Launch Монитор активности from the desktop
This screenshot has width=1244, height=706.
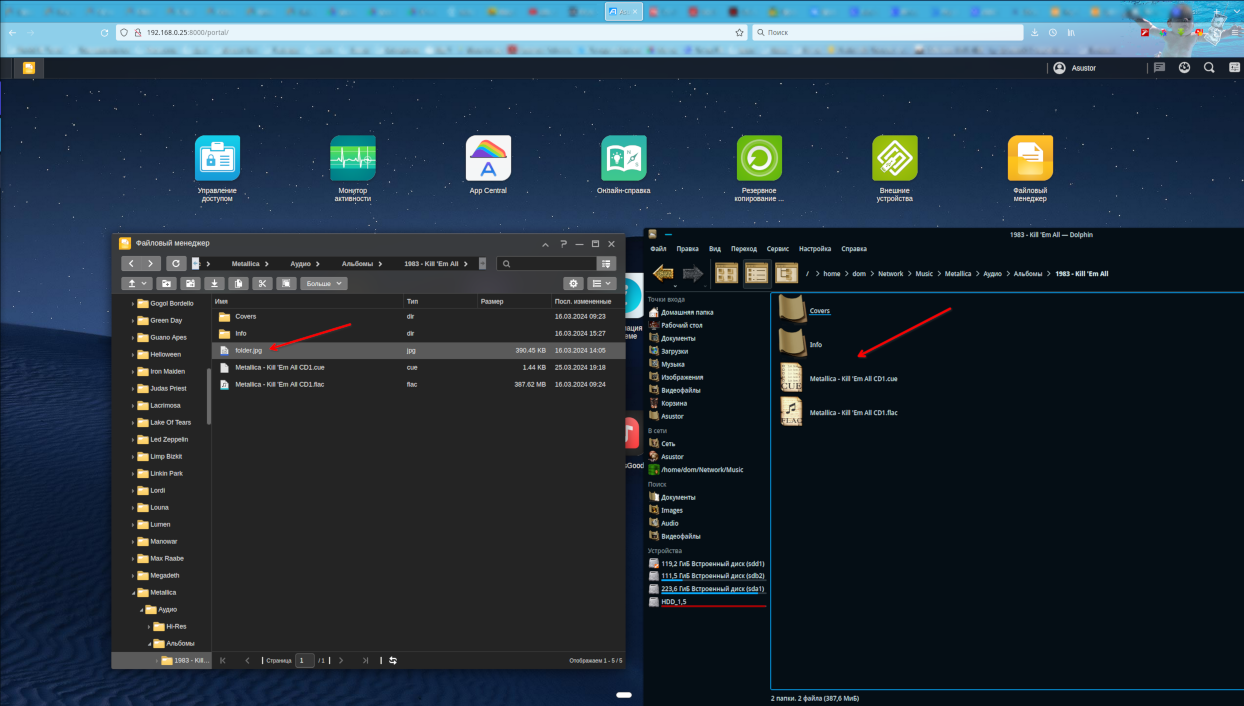click(353, 158)
